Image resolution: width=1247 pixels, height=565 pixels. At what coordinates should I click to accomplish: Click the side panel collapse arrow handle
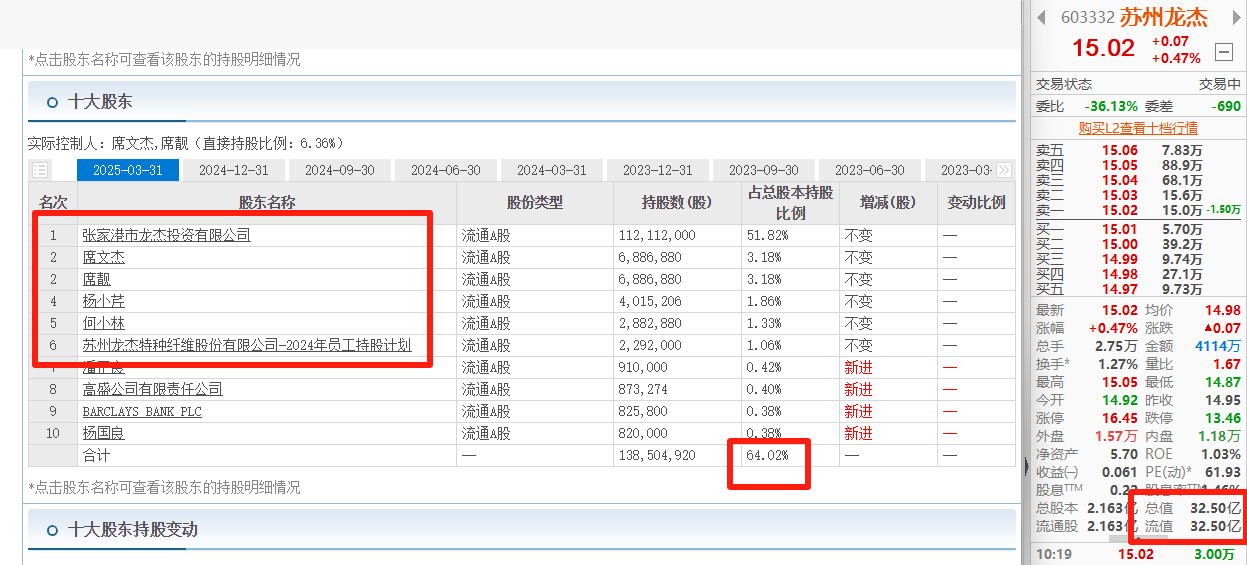coord(1027,466)
